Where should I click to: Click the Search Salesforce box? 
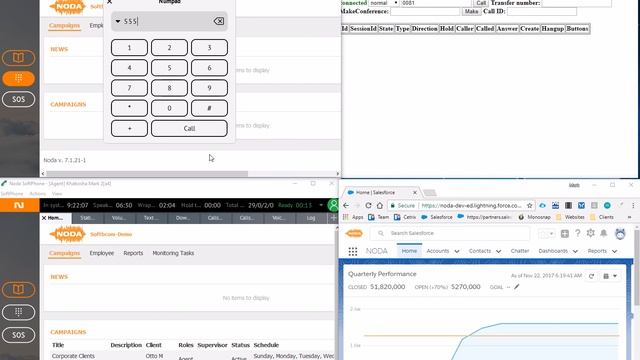click(x=450, y=233)
